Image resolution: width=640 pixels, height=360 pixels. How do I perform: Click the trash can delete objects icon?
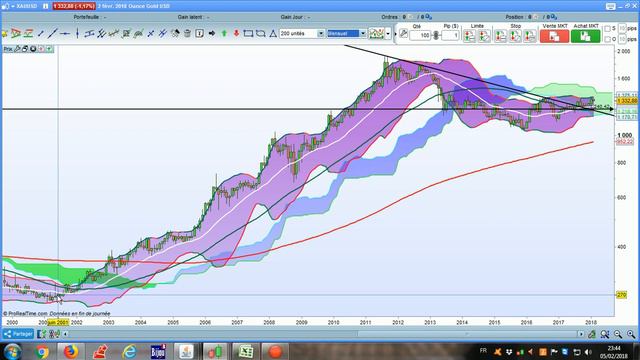point(187,34)
